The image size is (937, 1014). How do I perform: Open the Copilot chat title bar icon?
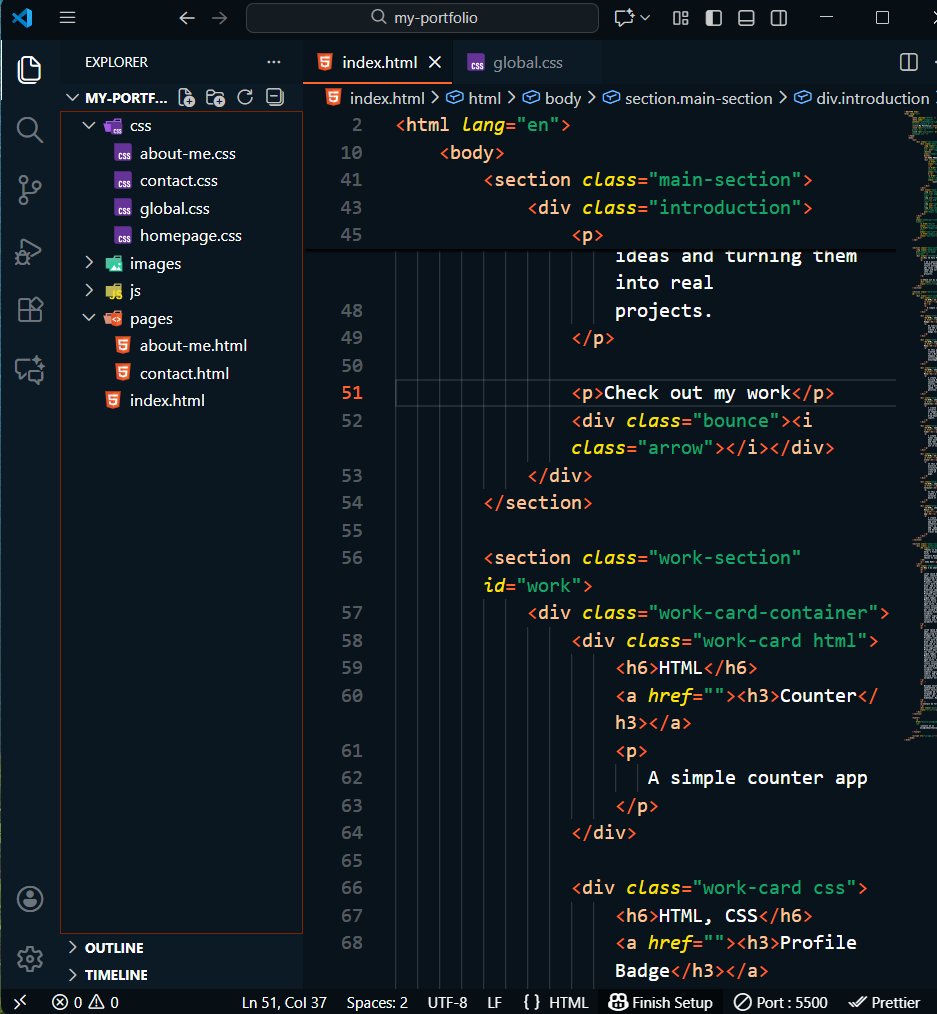(x=623, y=17)
